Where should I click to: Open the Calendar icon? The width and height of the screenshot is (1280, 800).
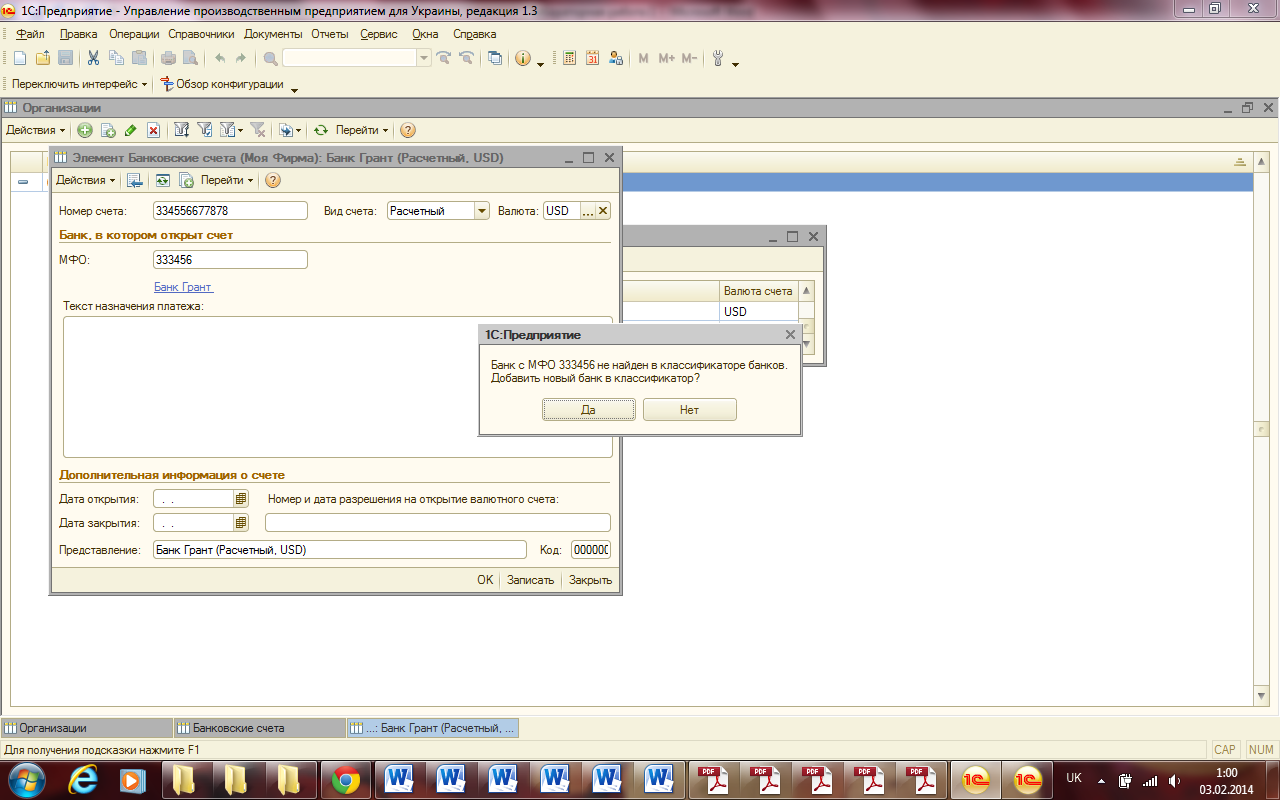tap(593, 58)
